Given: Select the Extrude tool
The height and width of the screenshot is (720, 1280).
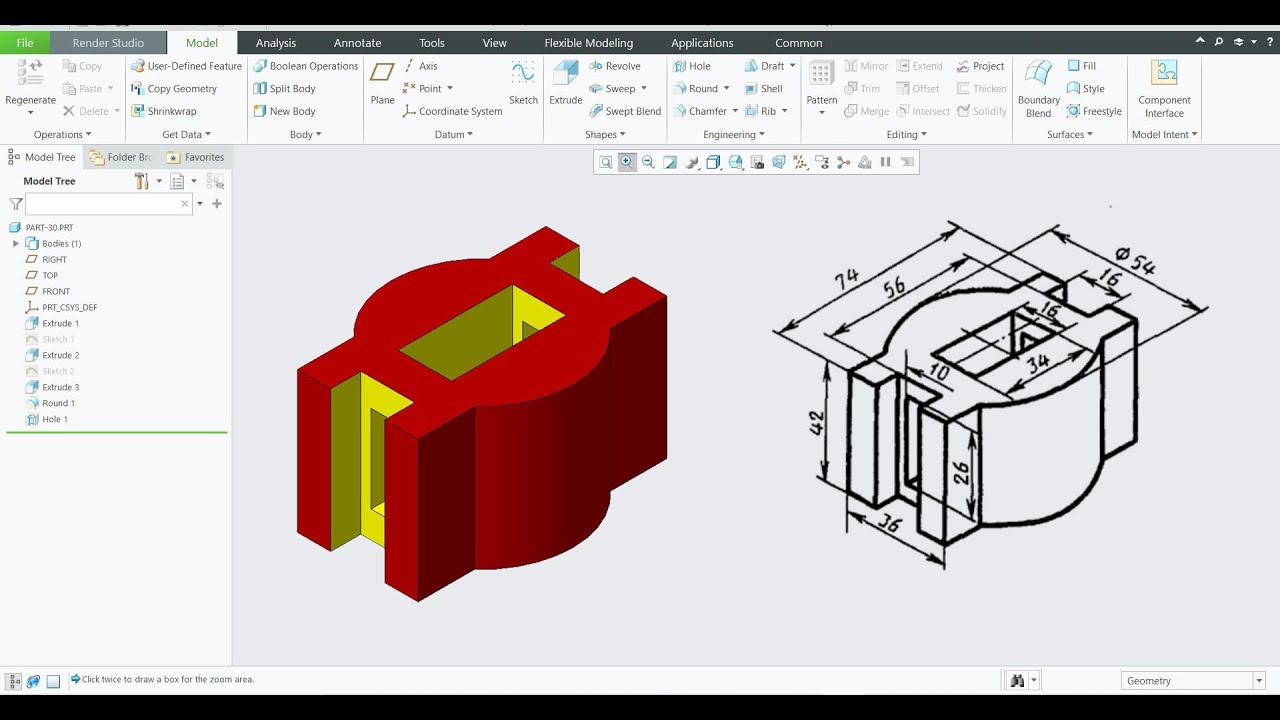Looking at the screenshot, I should pyautogui.click(x=566, y=82).
